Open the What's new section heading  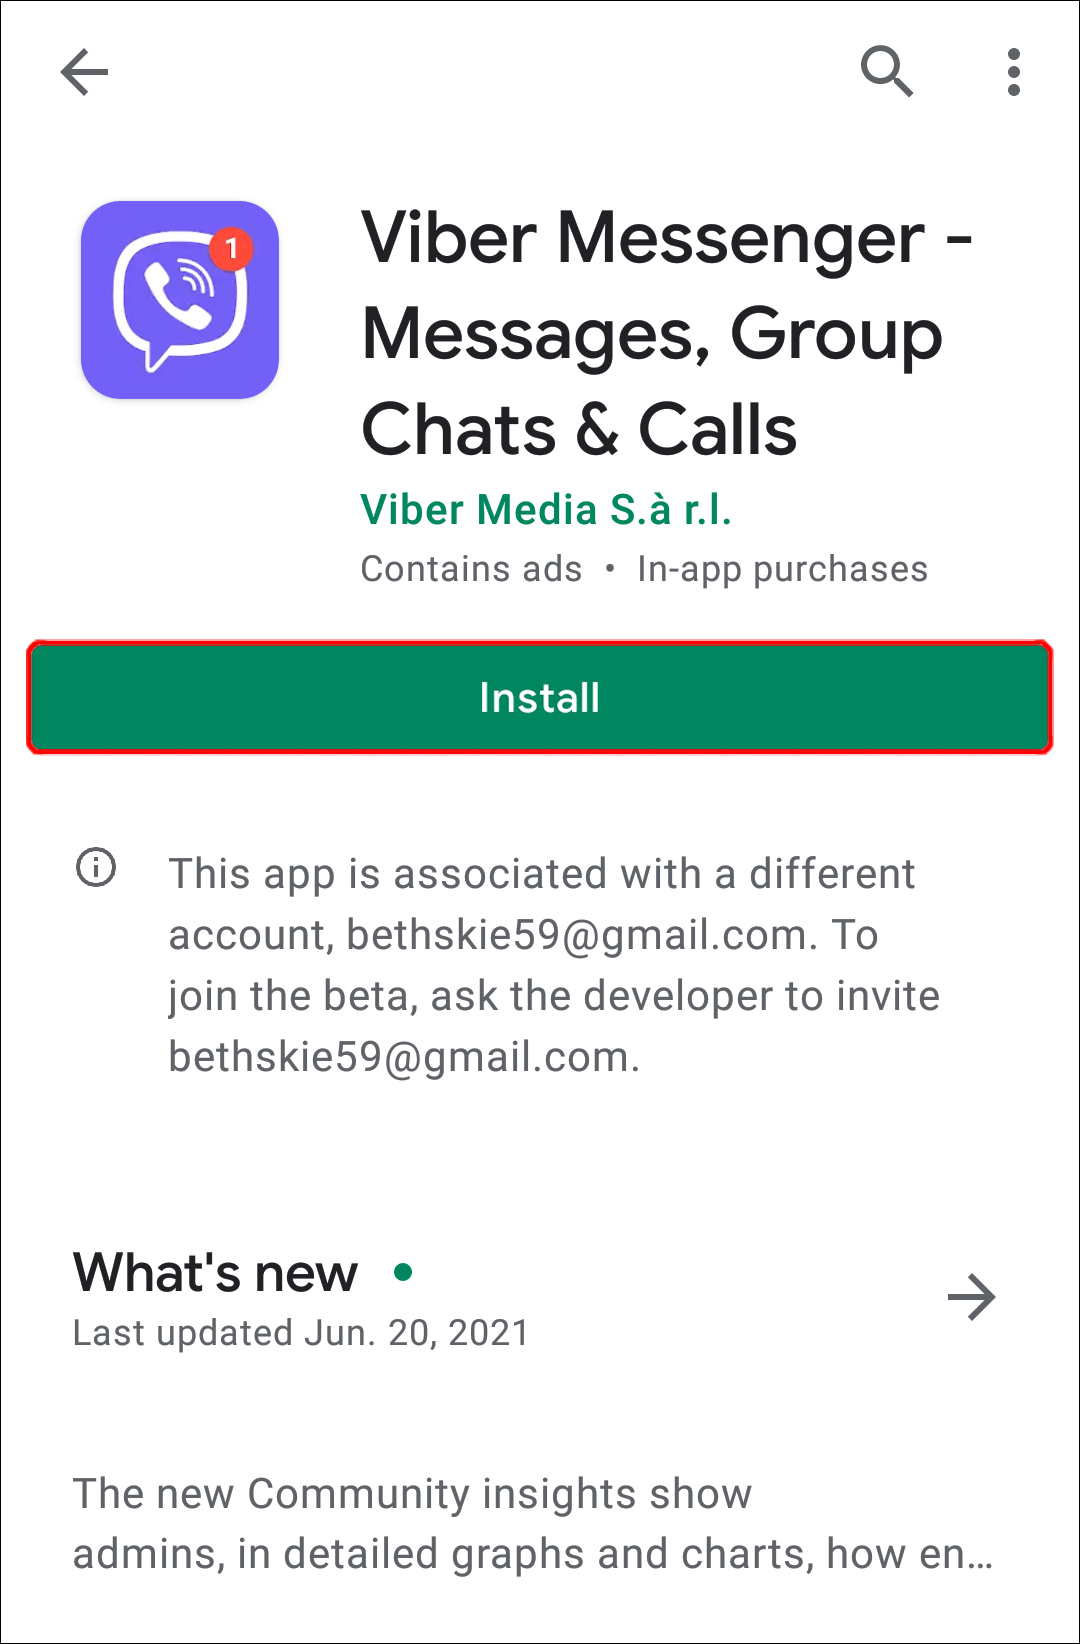click(x=215, y=1273)
